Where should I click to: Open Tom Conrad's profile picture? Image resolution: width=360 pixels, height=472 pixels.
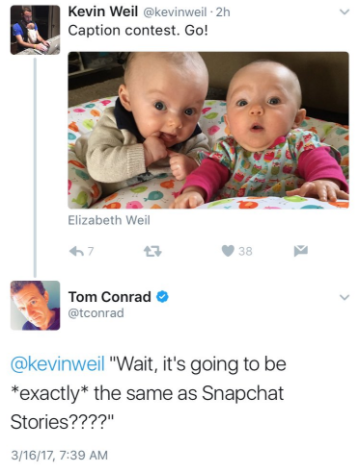(35, 305)
